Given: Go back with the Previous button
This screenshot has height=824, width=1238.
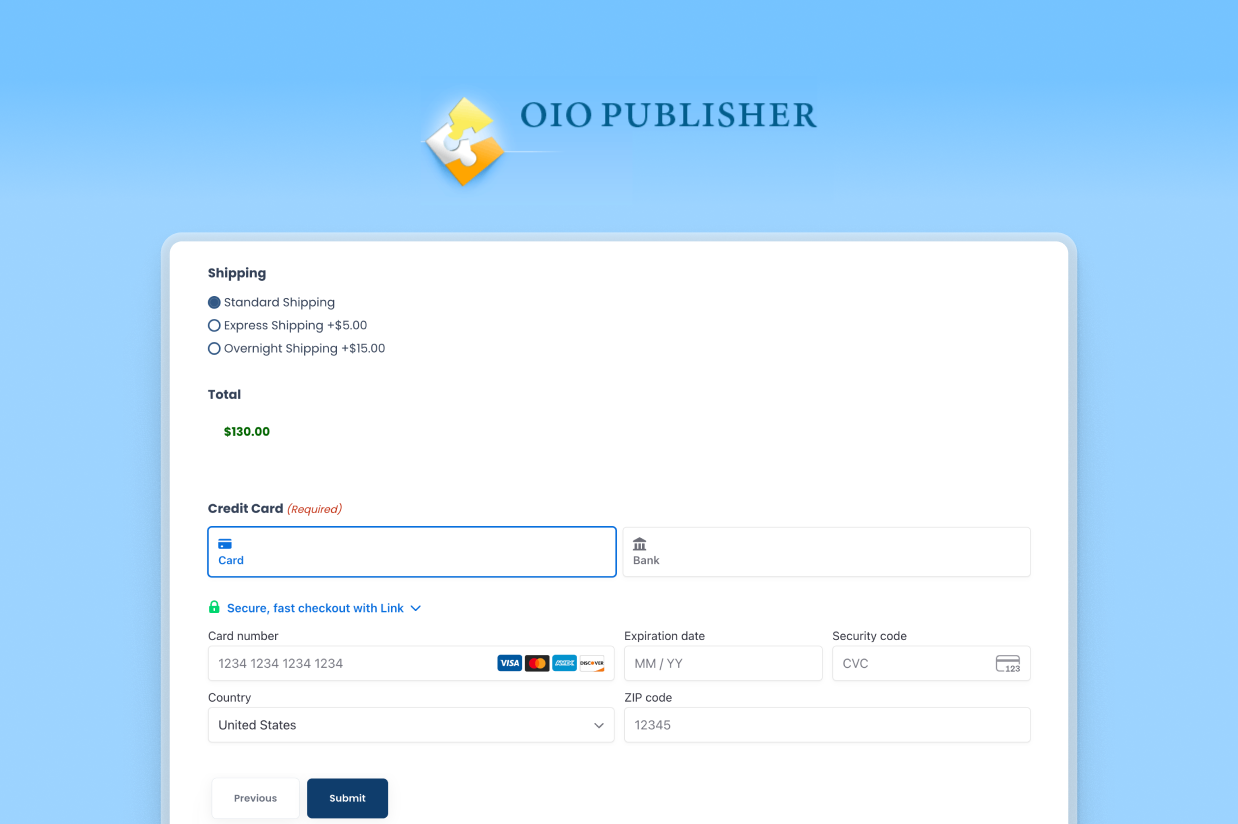Looking at the screenshot, I should (x=255, y=798).
